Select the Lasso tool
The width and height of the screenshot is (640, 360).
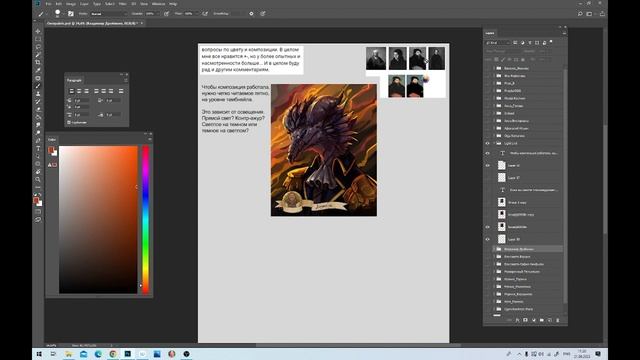click(38, 47)
